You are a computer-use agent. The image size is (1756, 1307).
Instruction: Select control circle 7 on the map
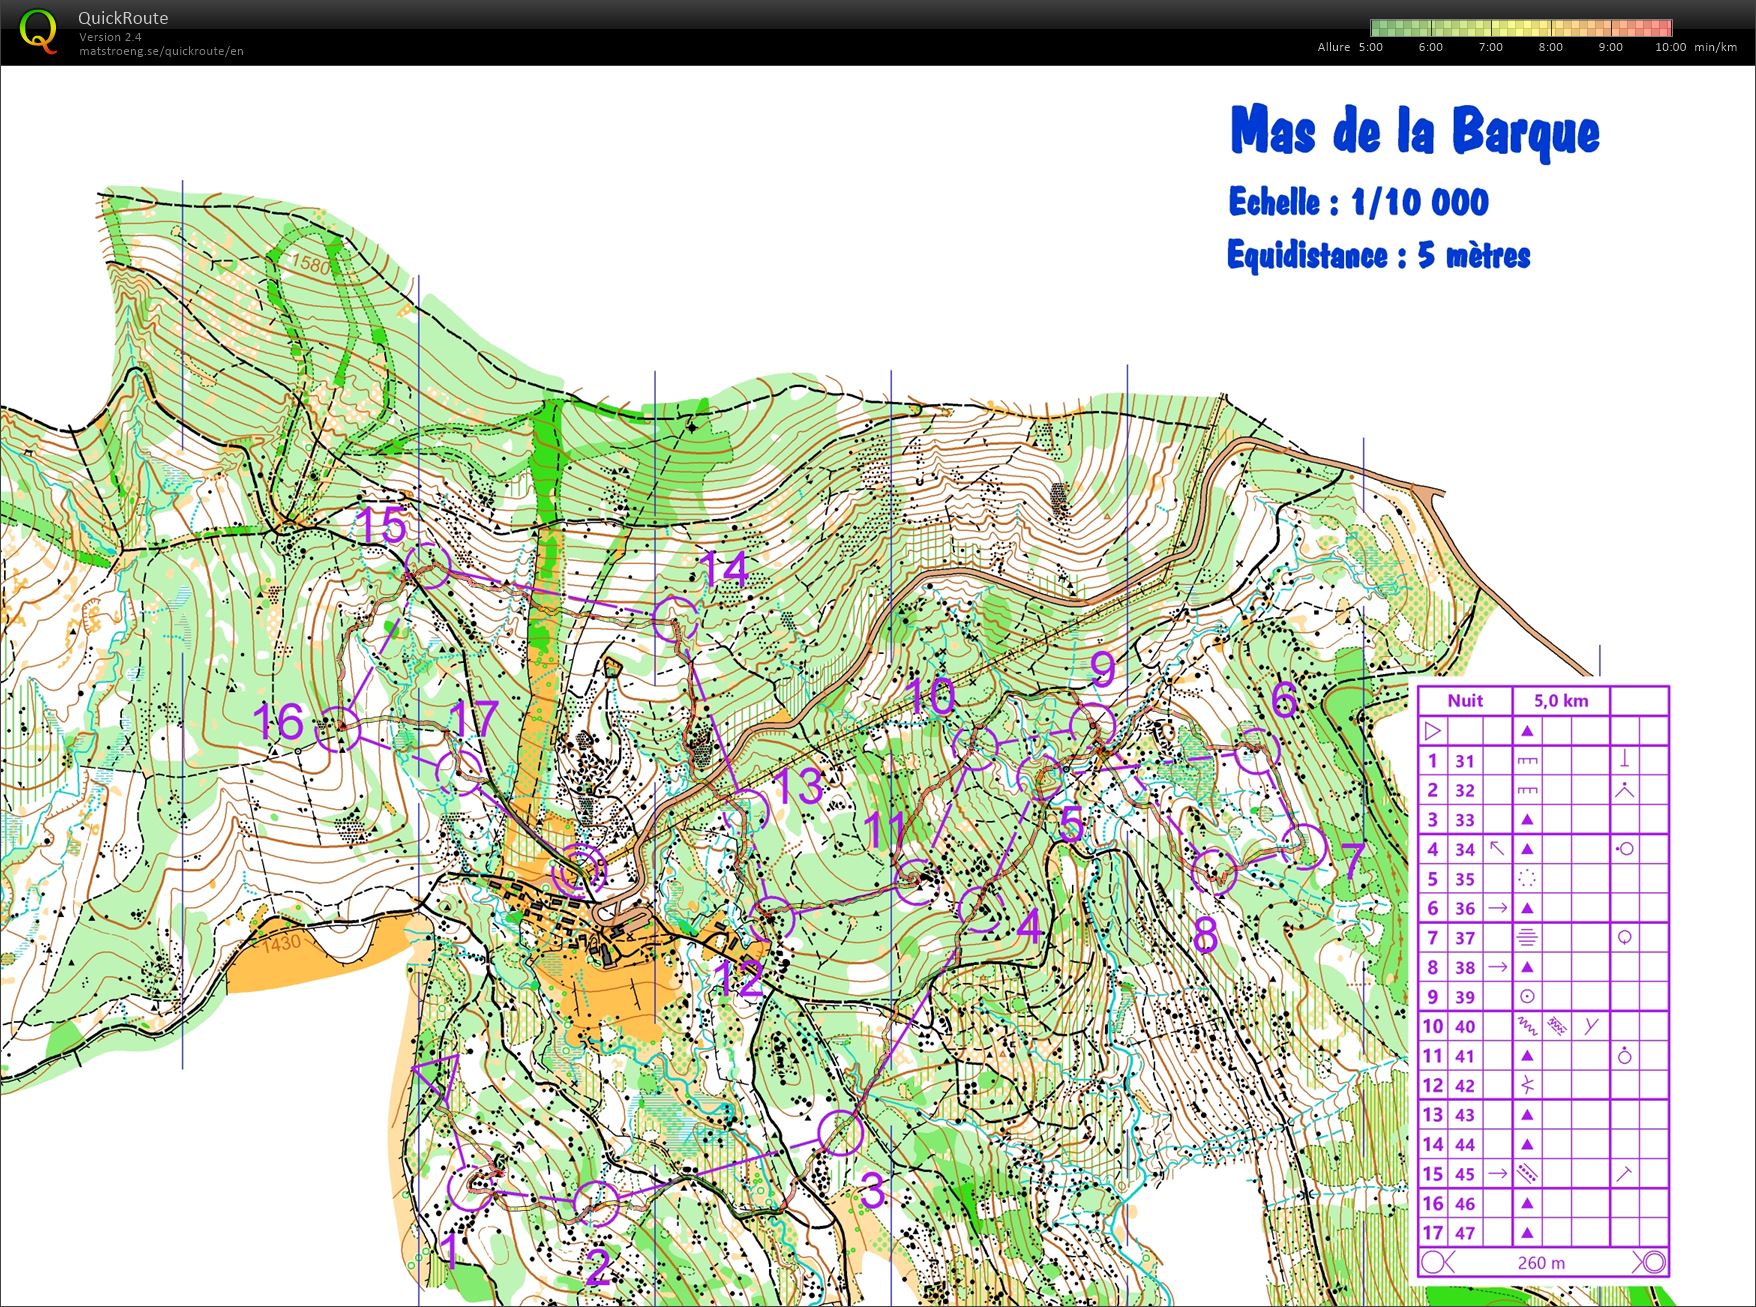tap(1305, 847)
